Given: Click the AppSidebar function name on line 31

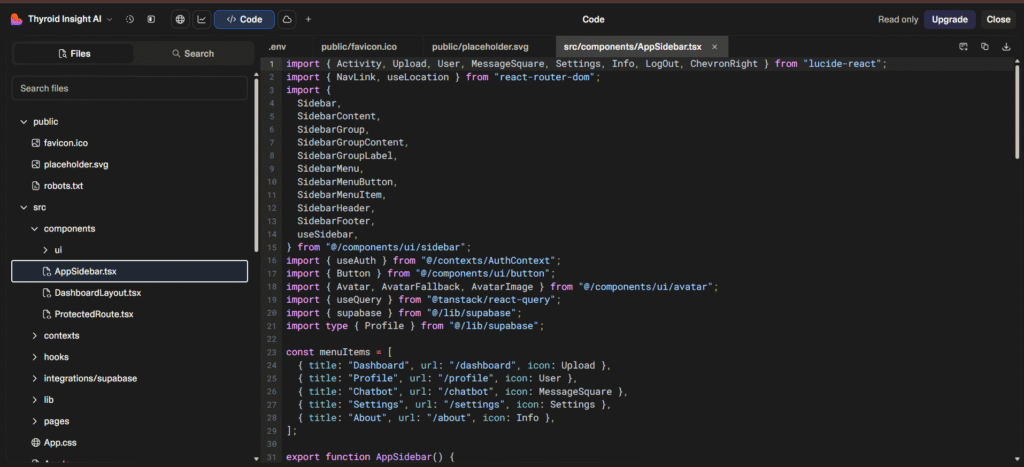Looking at the screenshot, I should coord(404,457).
